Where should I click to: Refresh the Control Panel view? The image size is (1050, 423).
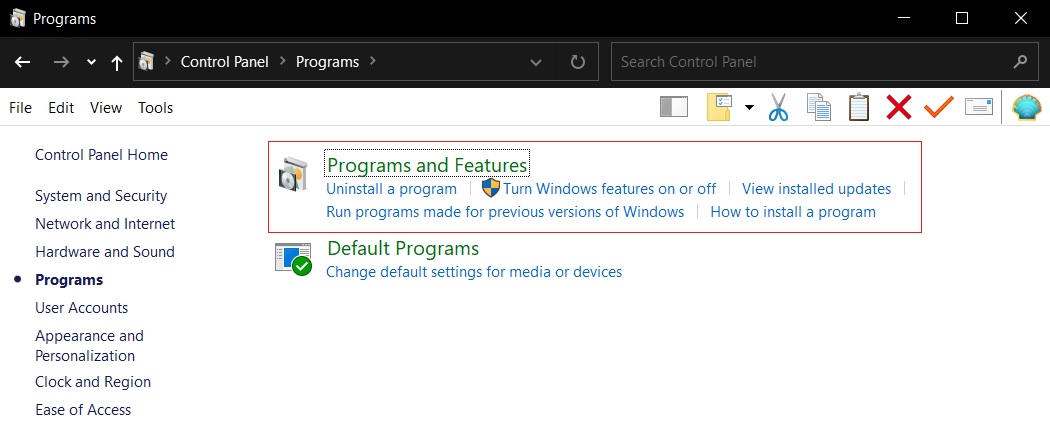pyautogui.click(x=577, y=62)
